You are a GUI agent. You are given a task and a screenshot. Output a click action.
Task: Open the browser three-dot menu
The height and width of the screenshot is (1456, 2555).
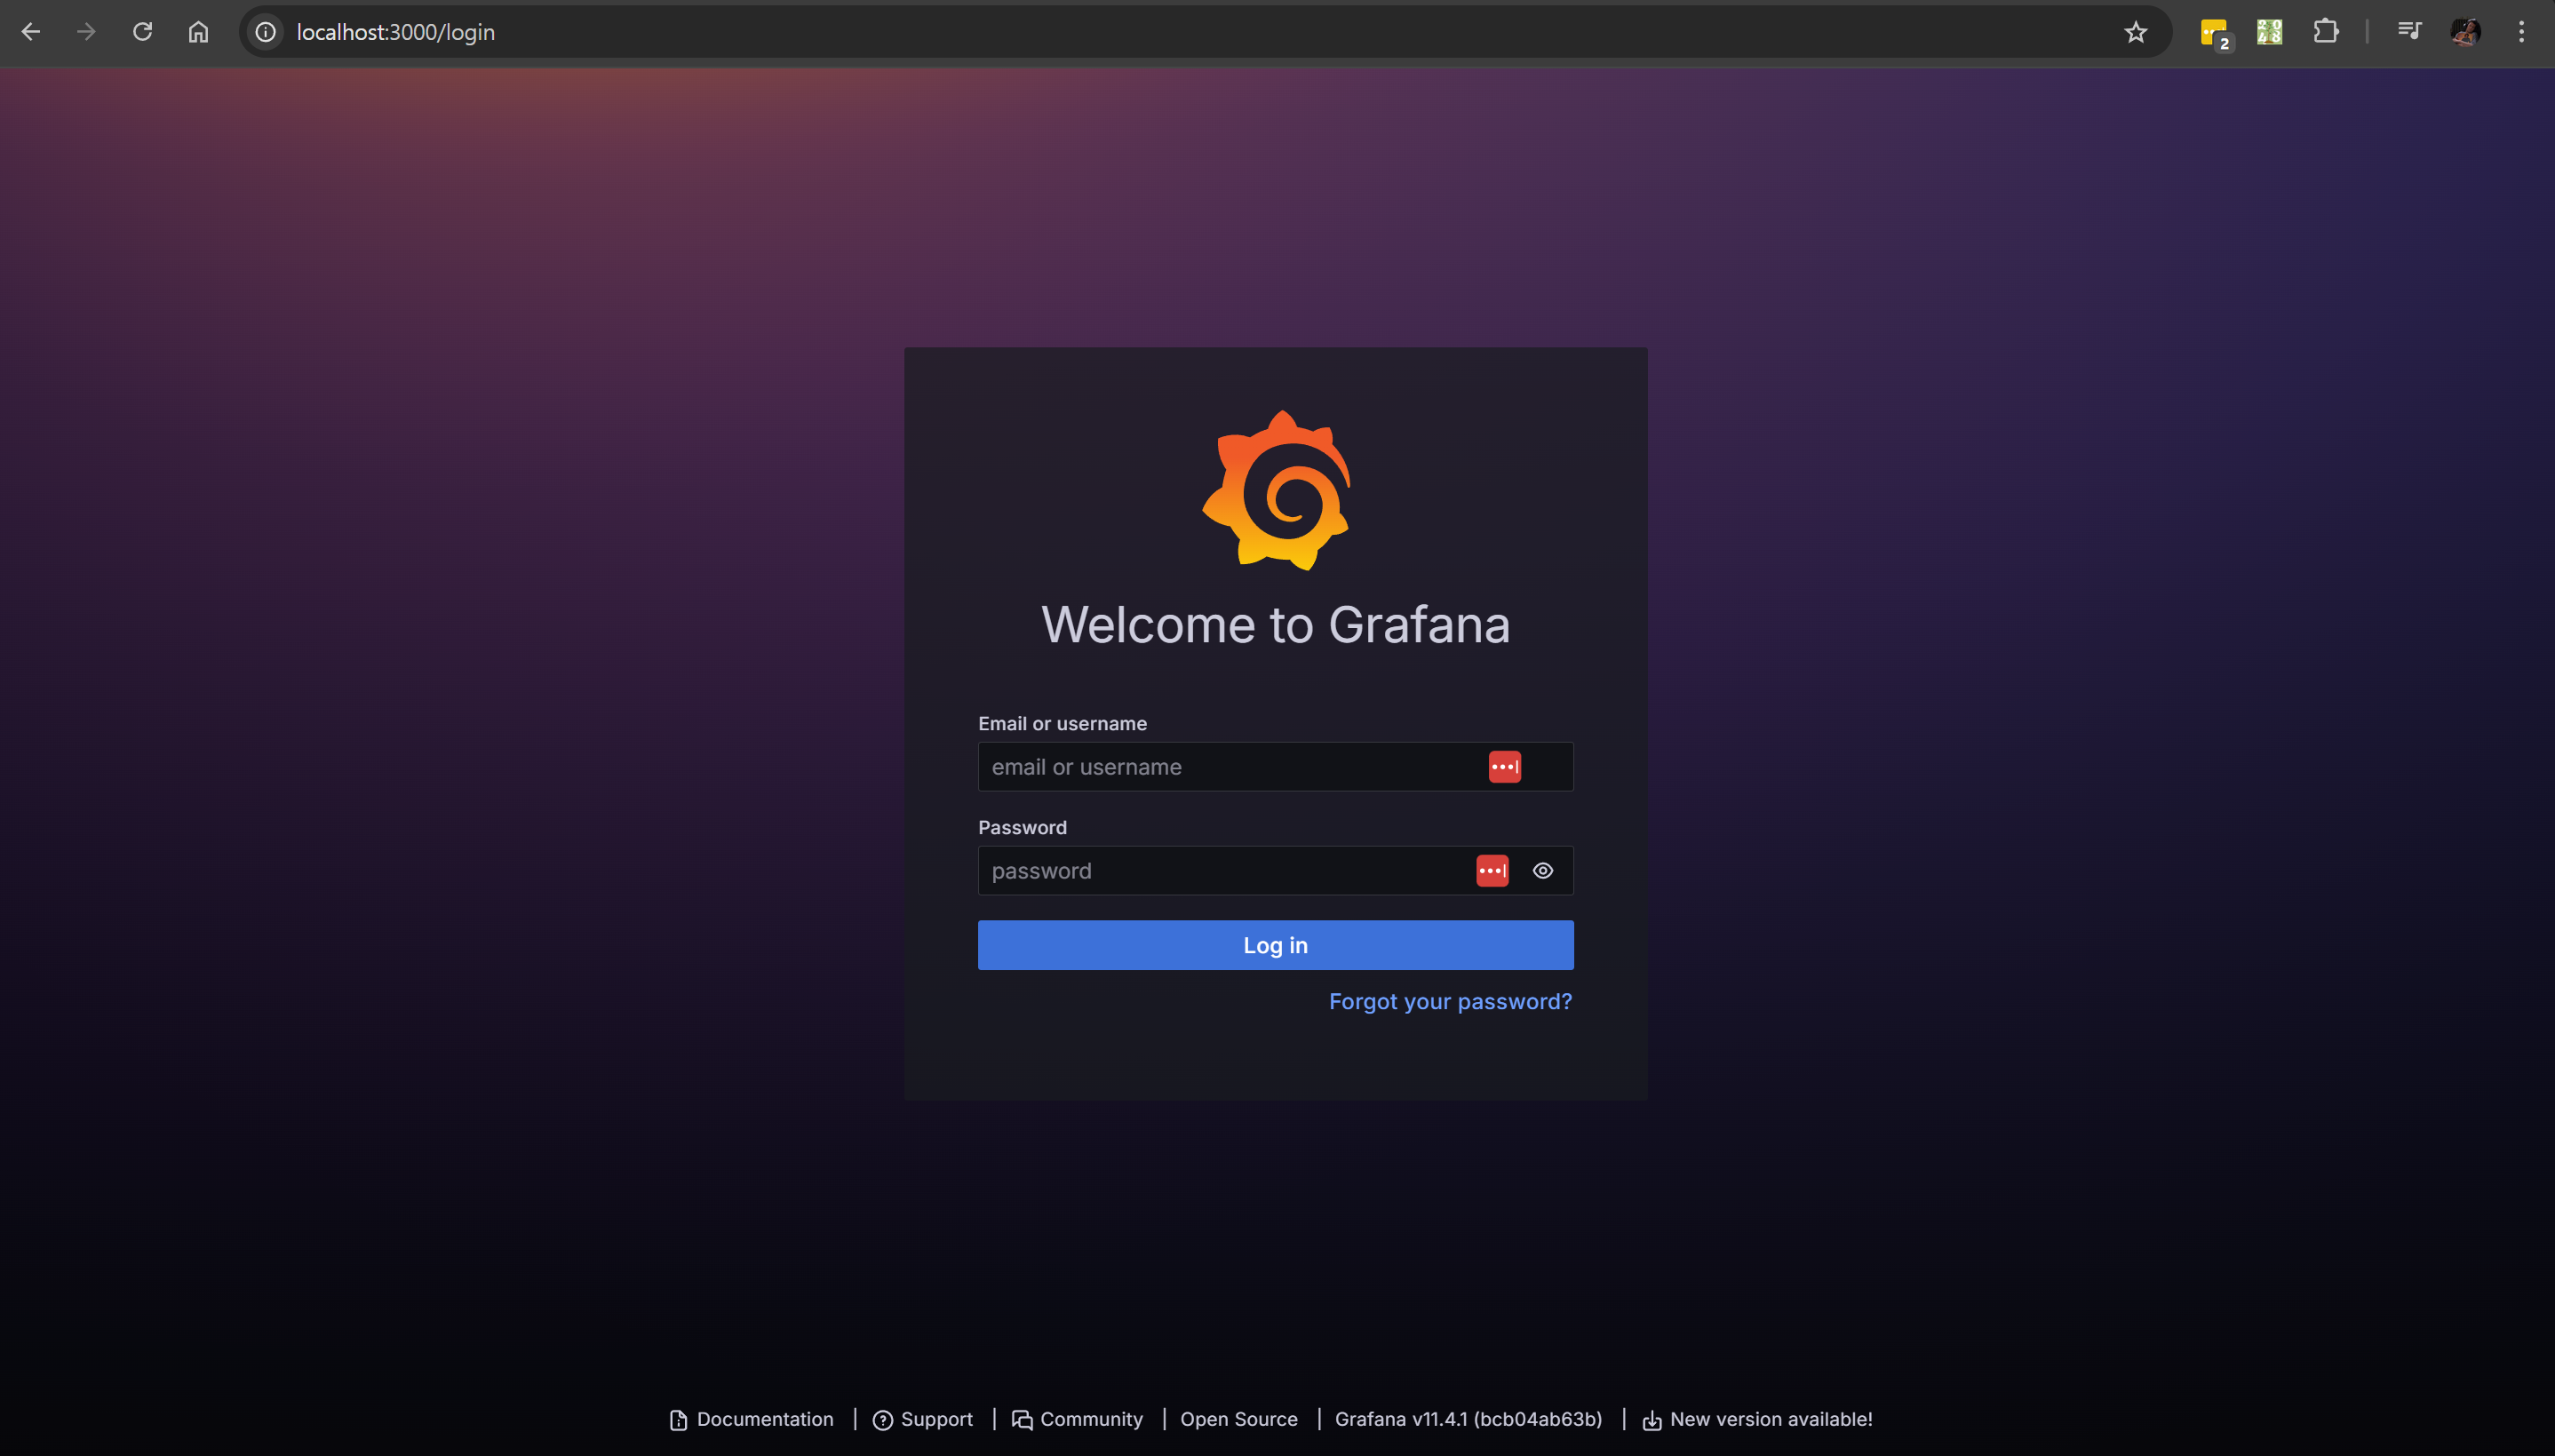click(x=2522, y=32)
